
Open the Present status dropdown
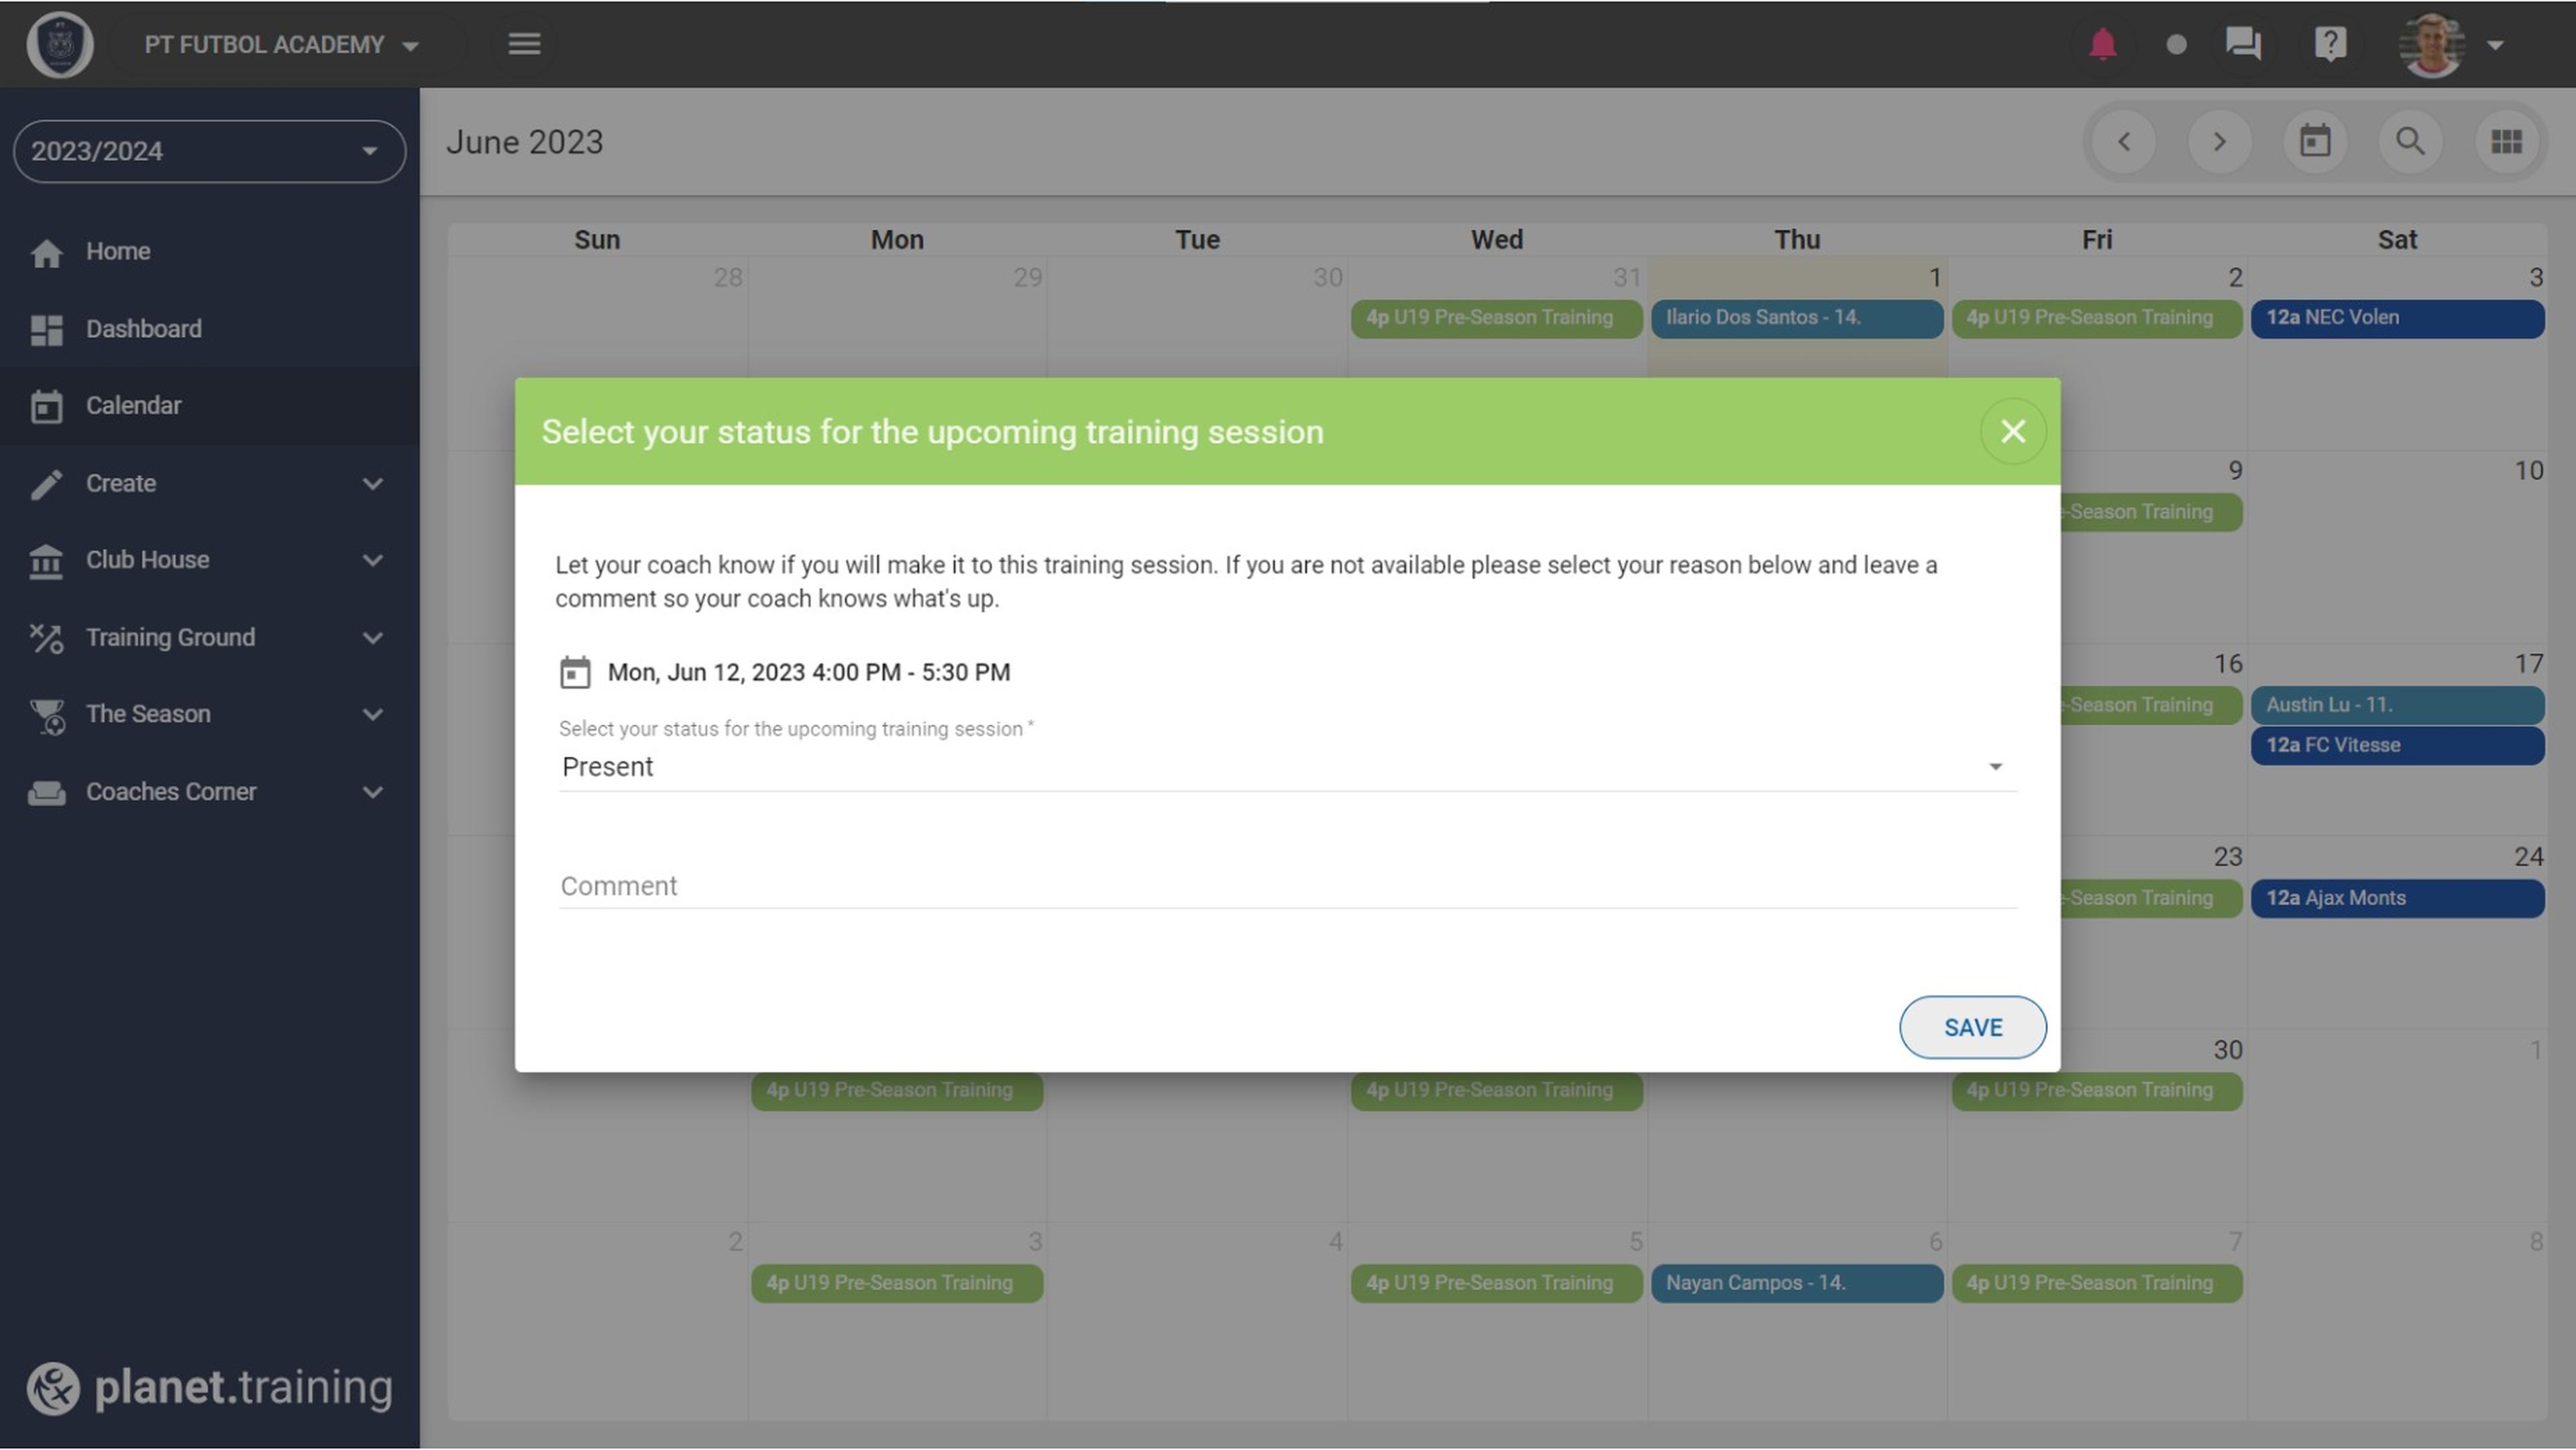click(1287, 767)
